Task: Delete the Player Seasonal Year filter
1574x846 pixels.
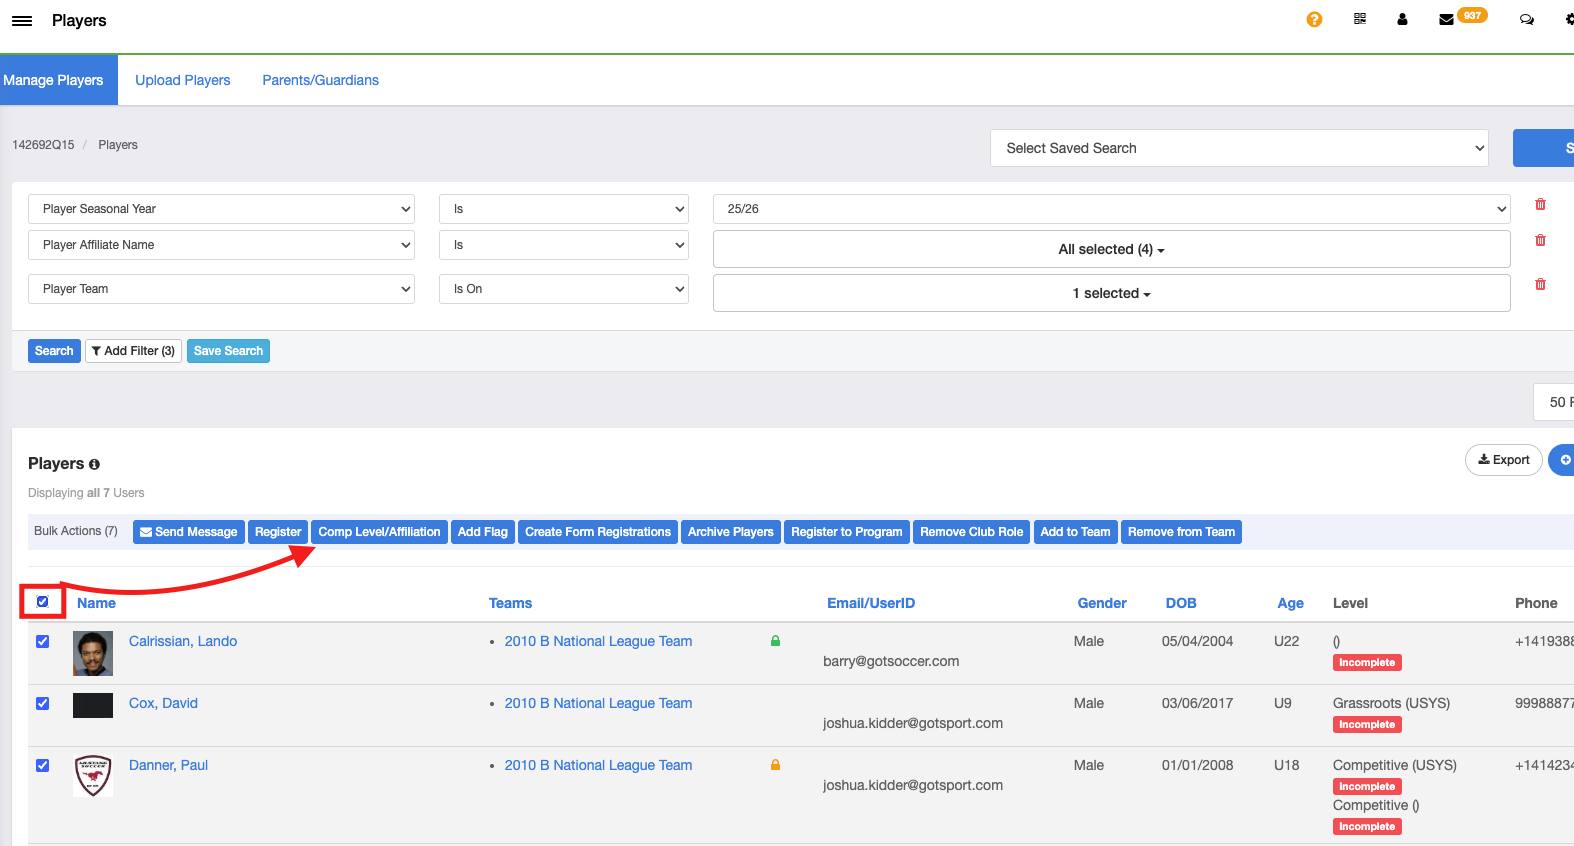Action: 1540,205
